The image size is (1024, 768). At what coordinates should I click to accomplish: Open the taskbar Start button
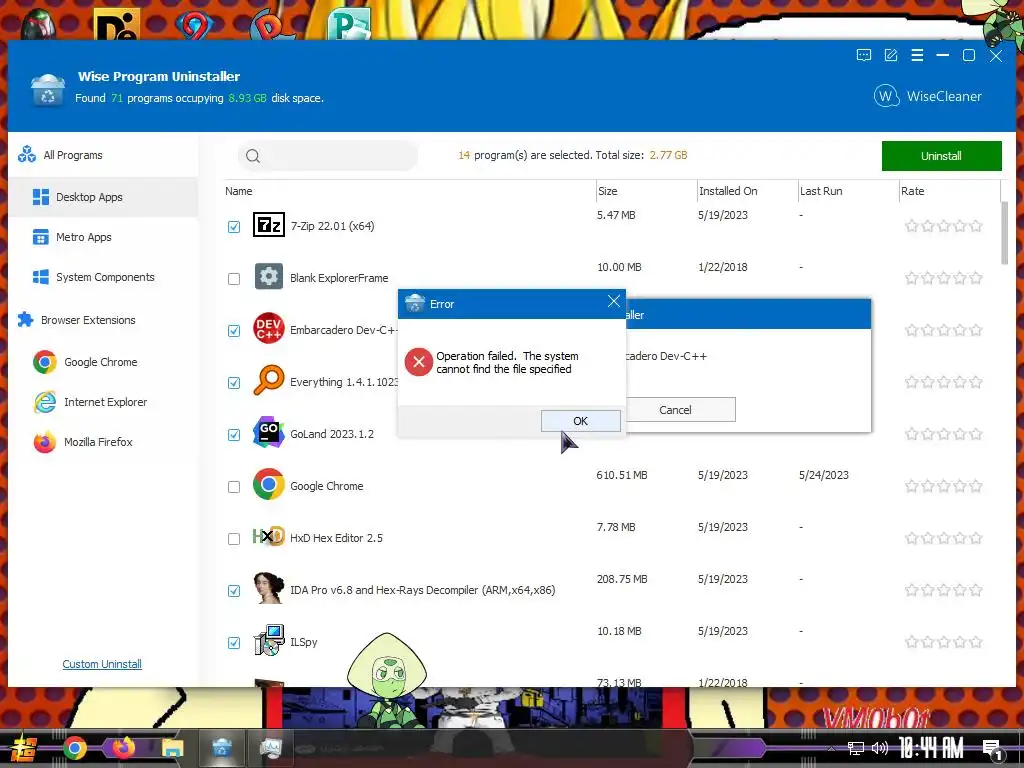(x=22, y=749)
